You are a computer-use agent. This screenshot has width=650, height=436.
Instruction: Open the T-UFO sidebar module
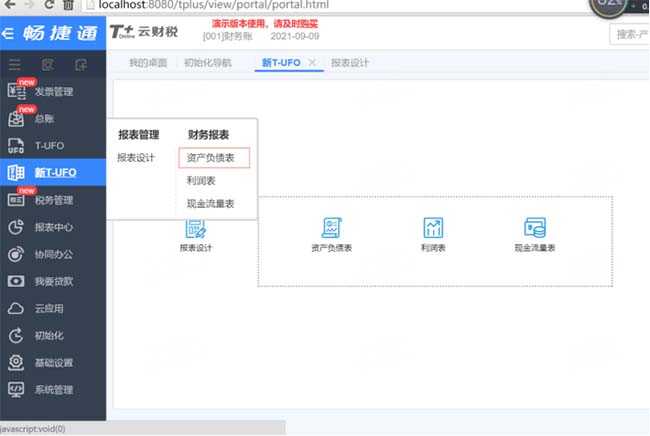click(49, 146)
